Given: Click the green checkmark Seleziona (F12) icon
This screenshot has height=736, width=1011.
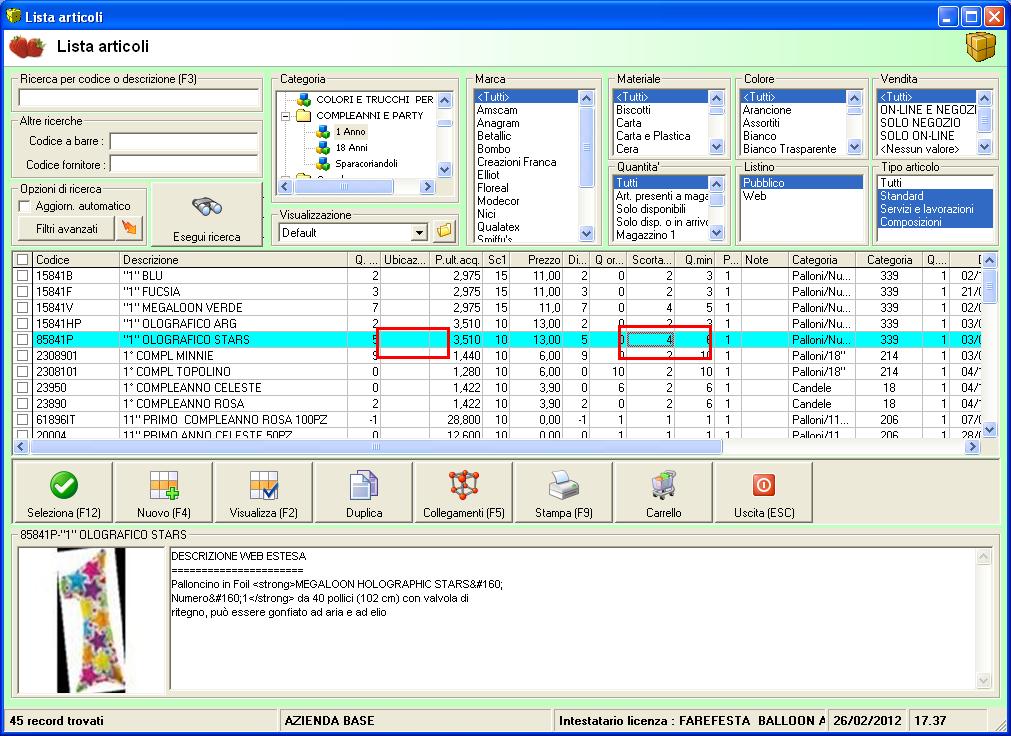Looking at the screenshot, I should [64, 486].
